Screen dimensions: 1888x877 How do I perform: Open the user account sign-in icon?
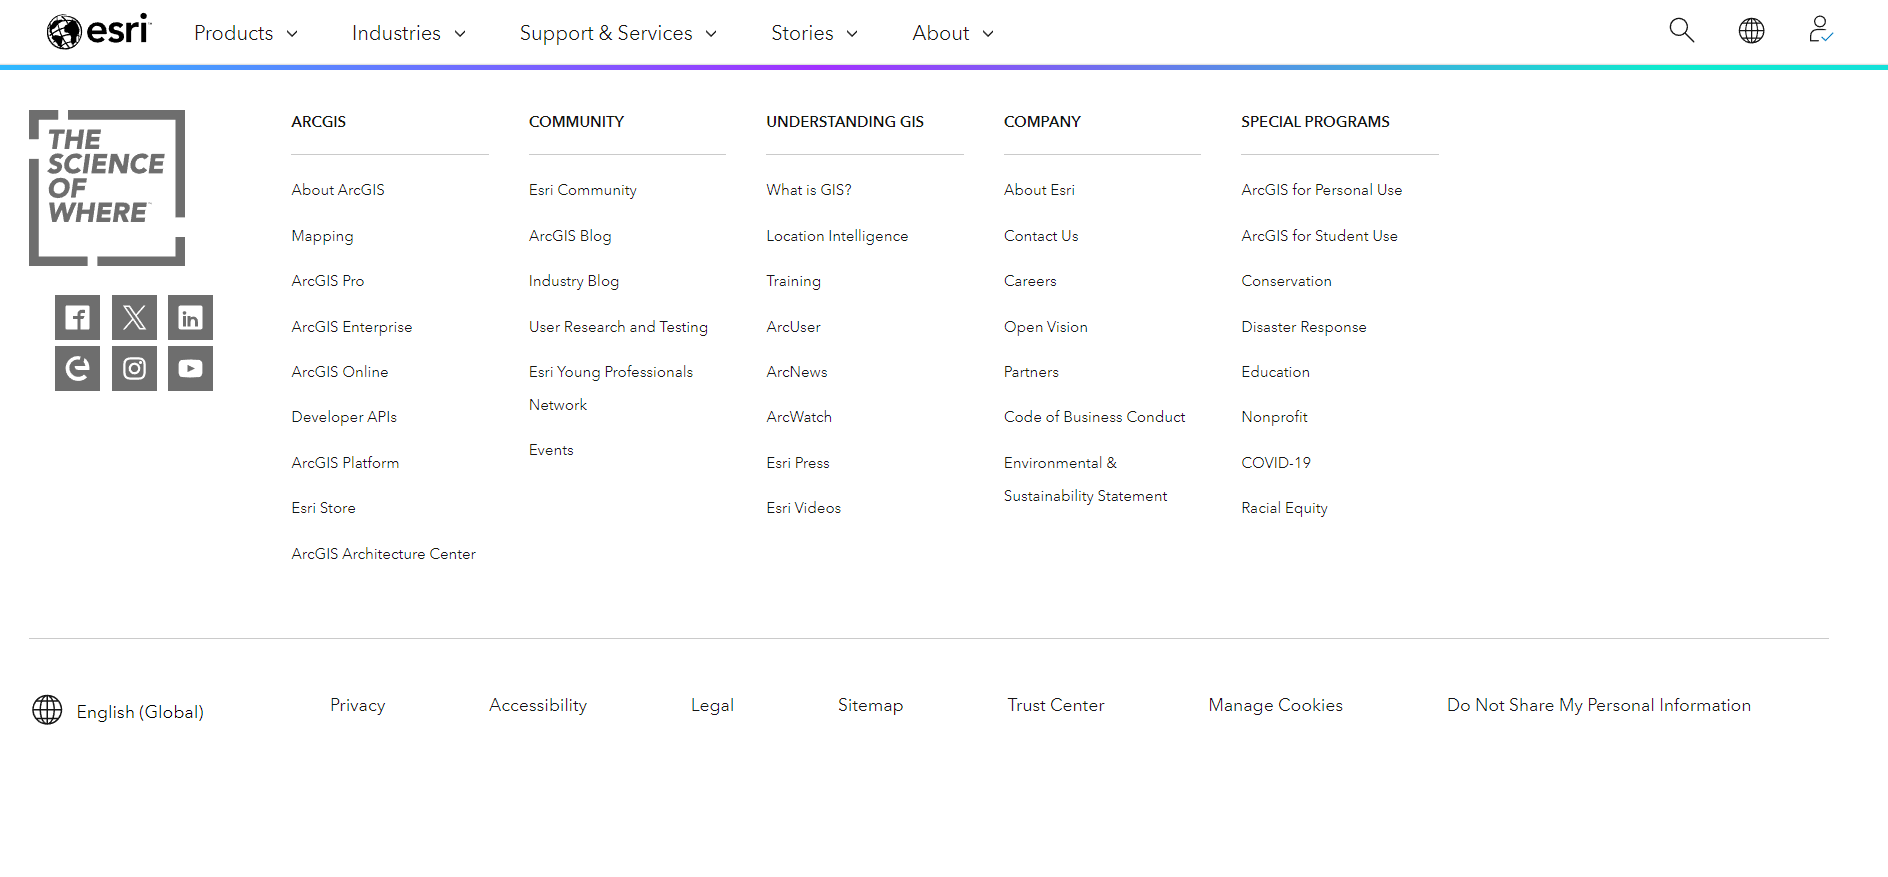tap(1820, 30)
